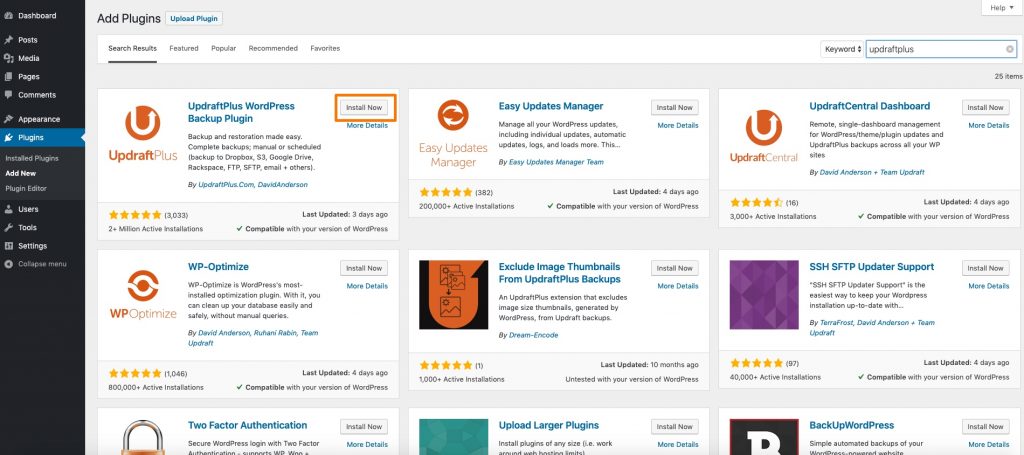This screenshot has height=455, width=1024.
Task: Click the Tools wrench icon
Action: 8,228
